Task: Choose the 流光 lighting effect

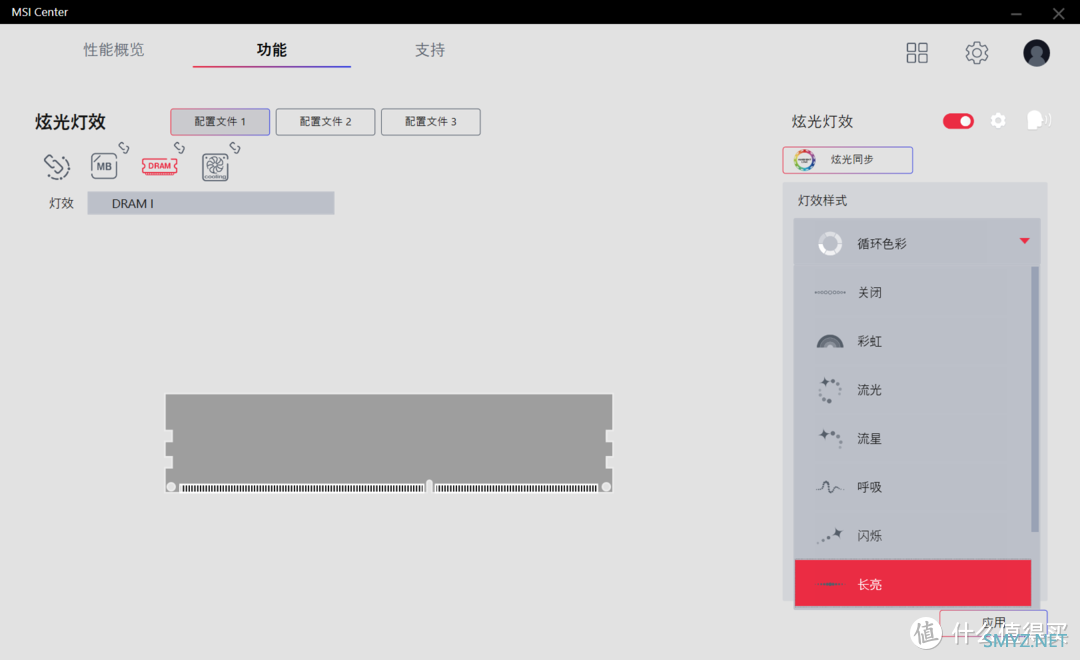Action: click(x=913, y=390)
